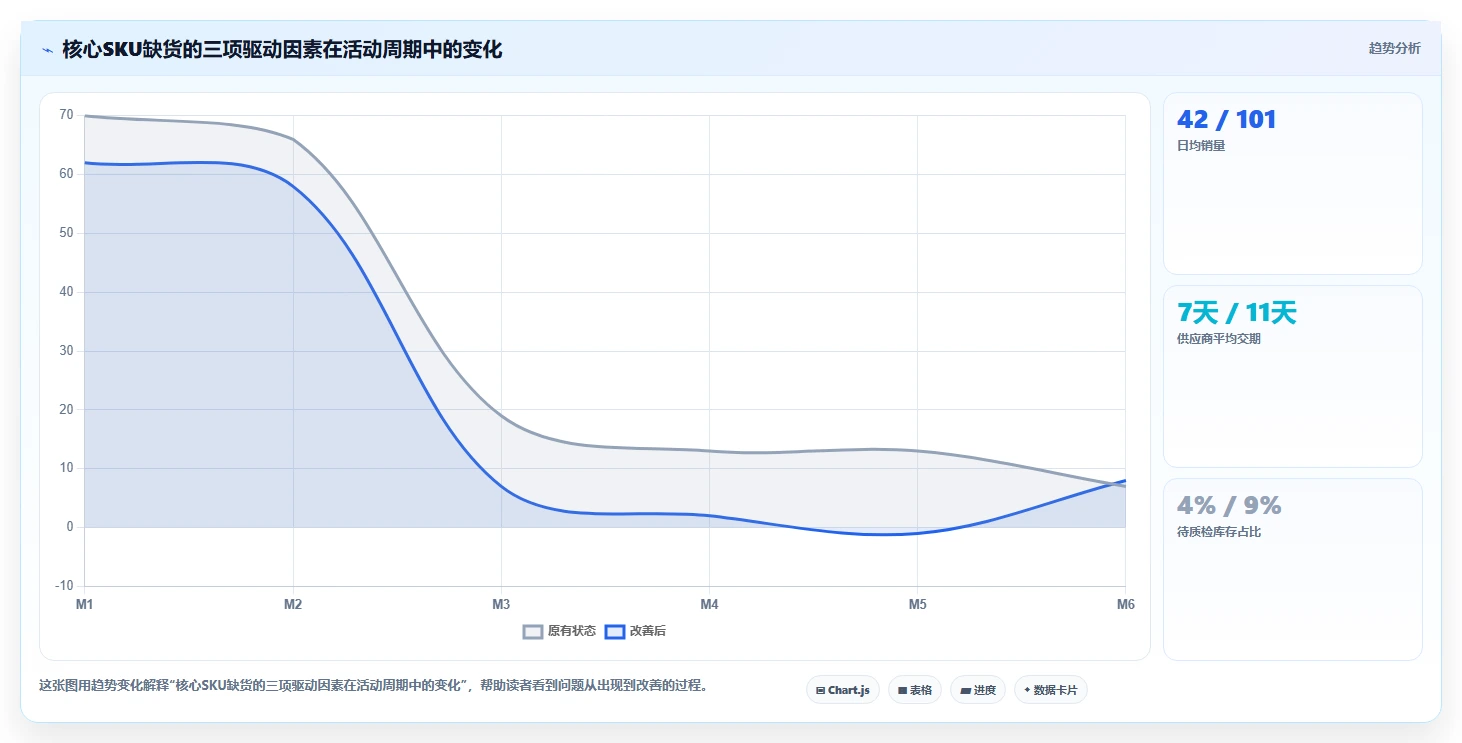The width and height of the screenshot is (1462, 743).
Task: Click the 4% / 9% inventory value
Action: 1229,506
